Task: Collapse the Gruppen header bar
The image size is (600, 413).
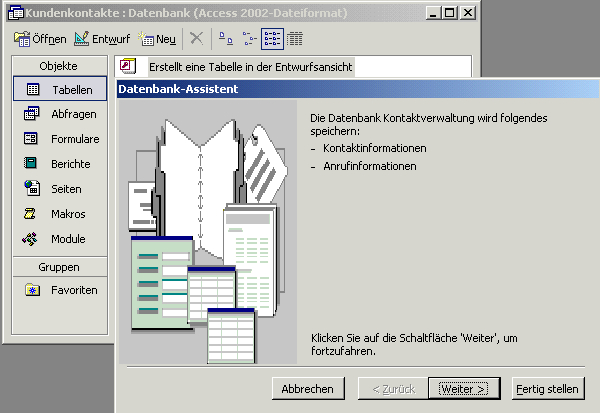Action: coord(59,267)
